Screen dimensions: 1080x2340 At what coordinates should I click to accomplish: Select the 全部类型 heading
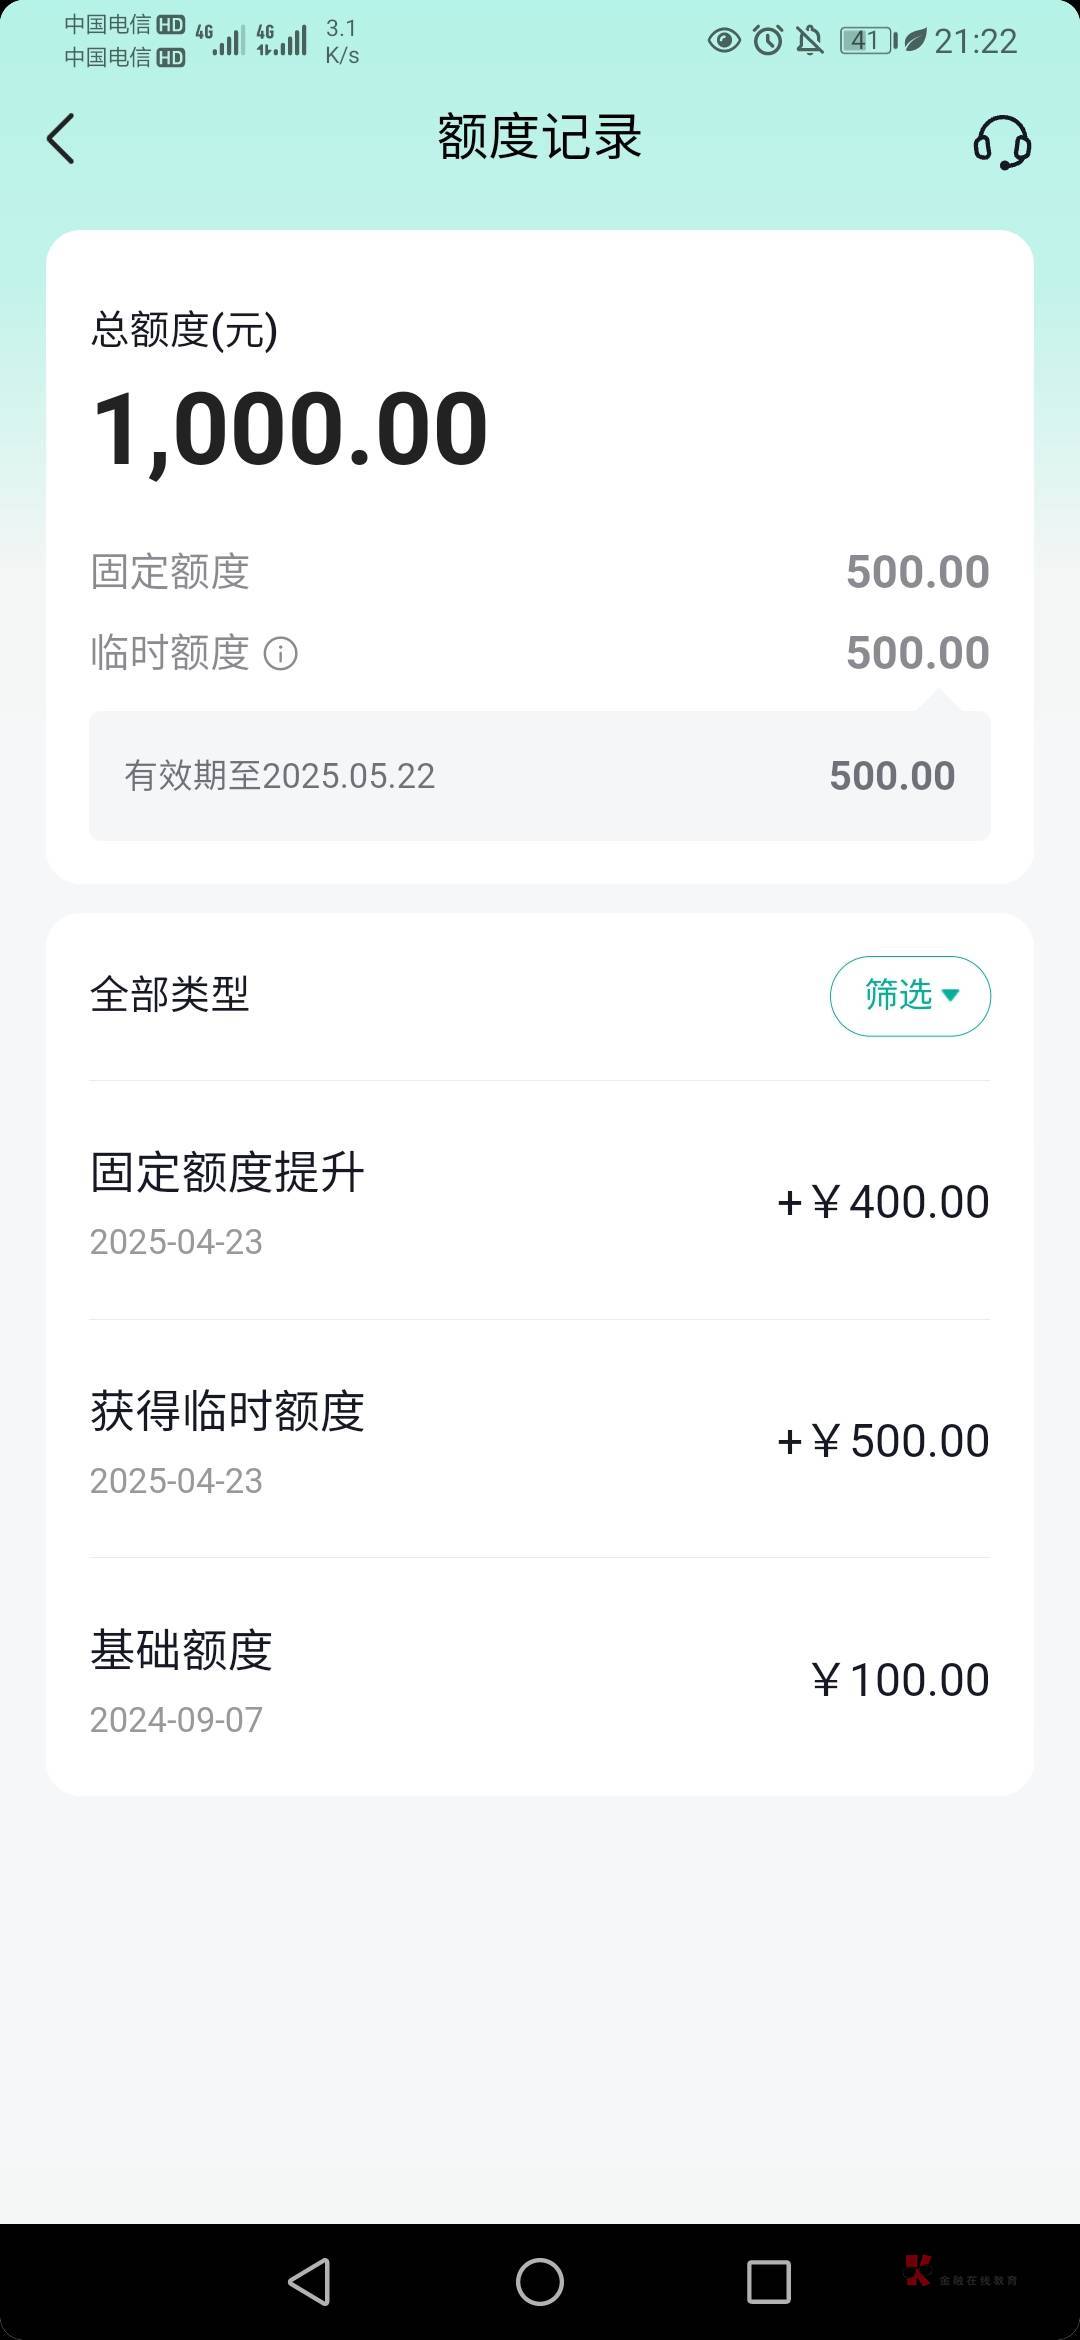(x=170, y=994)
